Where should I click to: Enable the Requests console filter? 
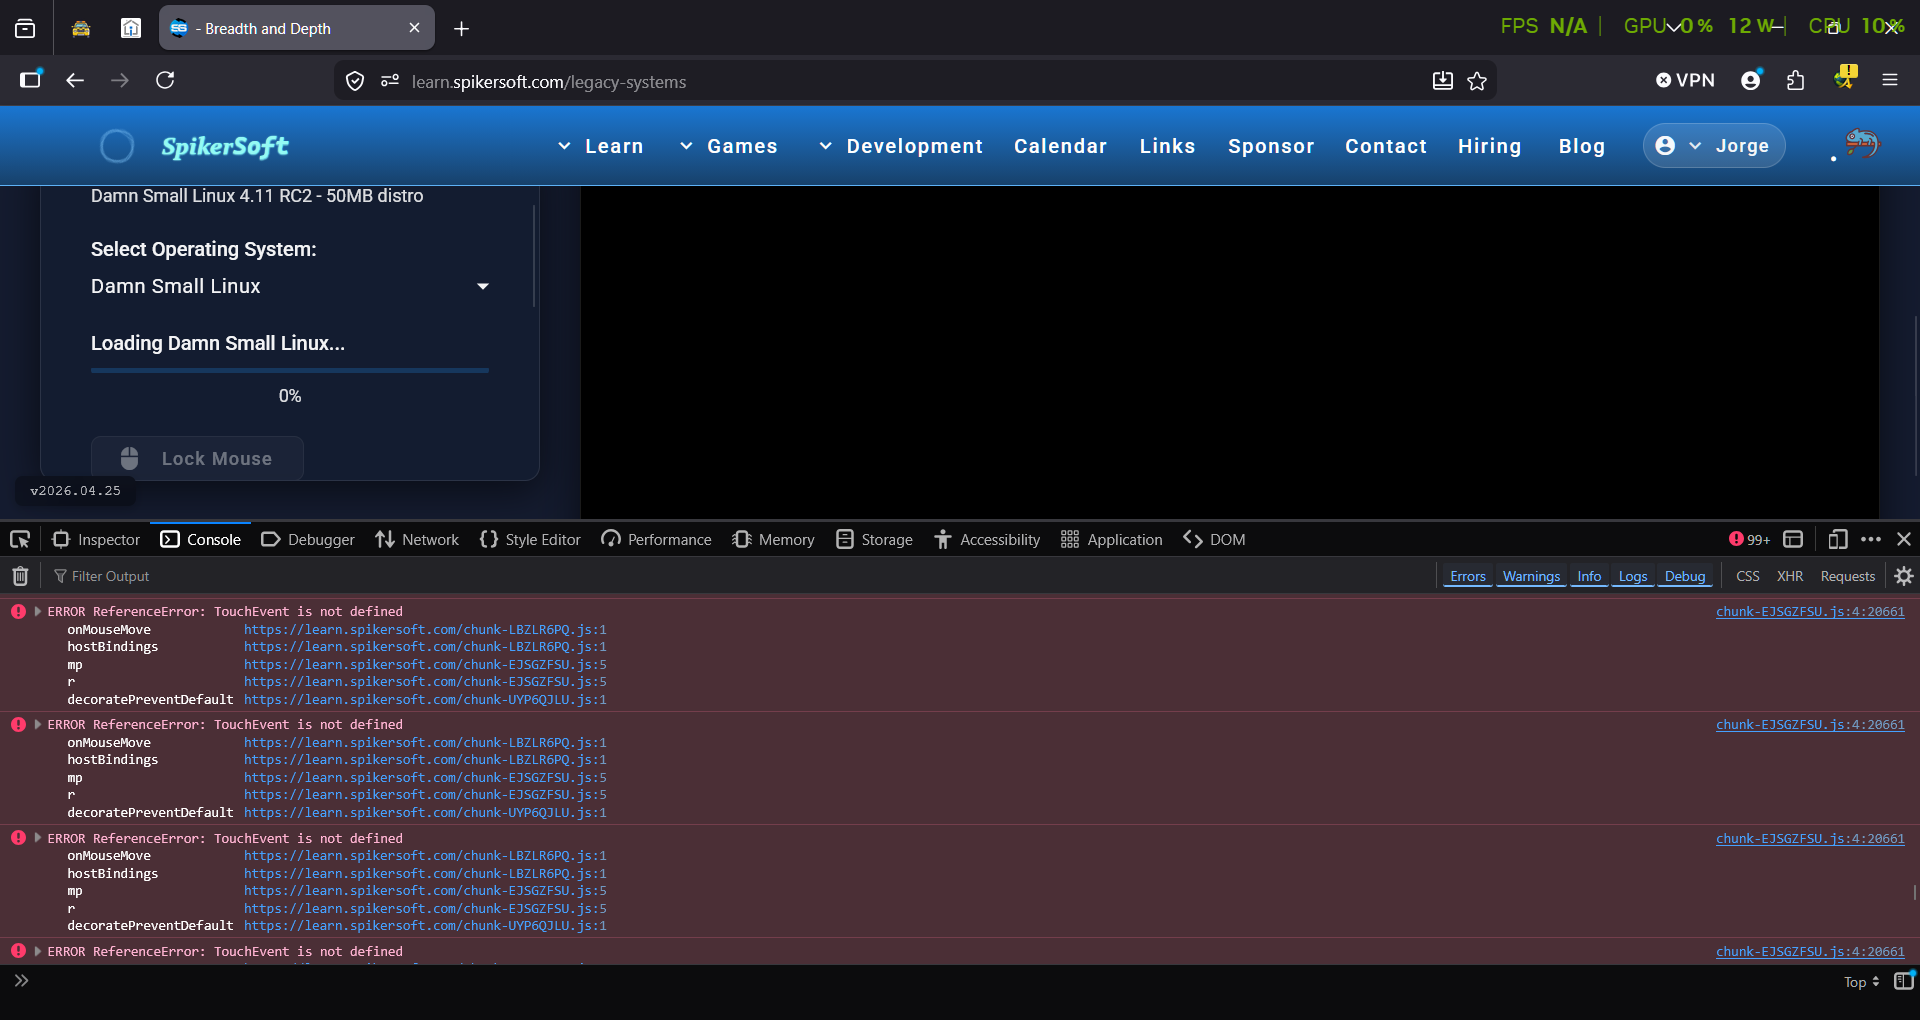[1848, 576]
